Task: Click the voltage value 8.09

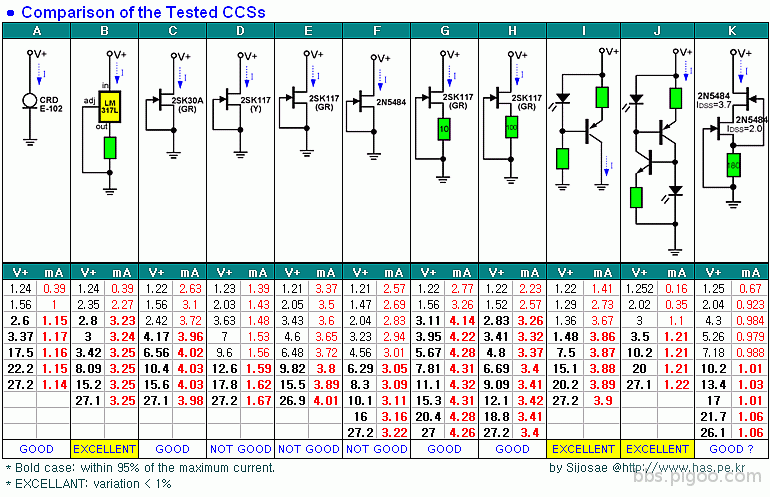Action: pyautogui.click(x=88, y=369)
